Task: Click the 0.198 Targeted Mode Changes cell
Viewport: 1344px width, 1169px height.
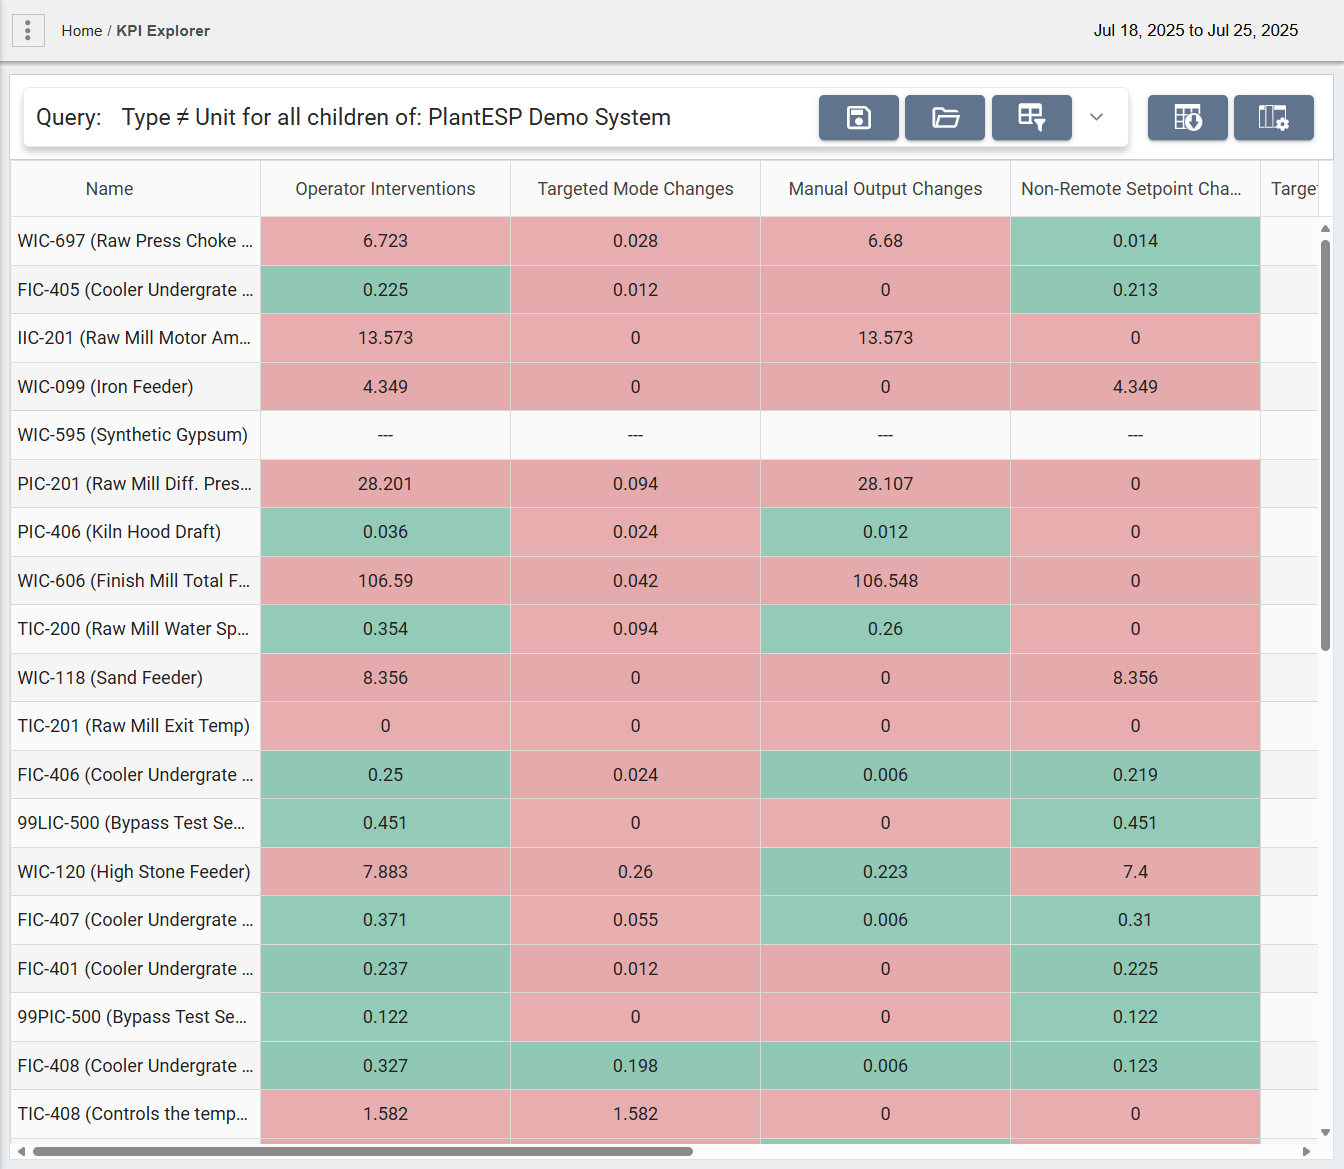Action: tap(636, 1066)
